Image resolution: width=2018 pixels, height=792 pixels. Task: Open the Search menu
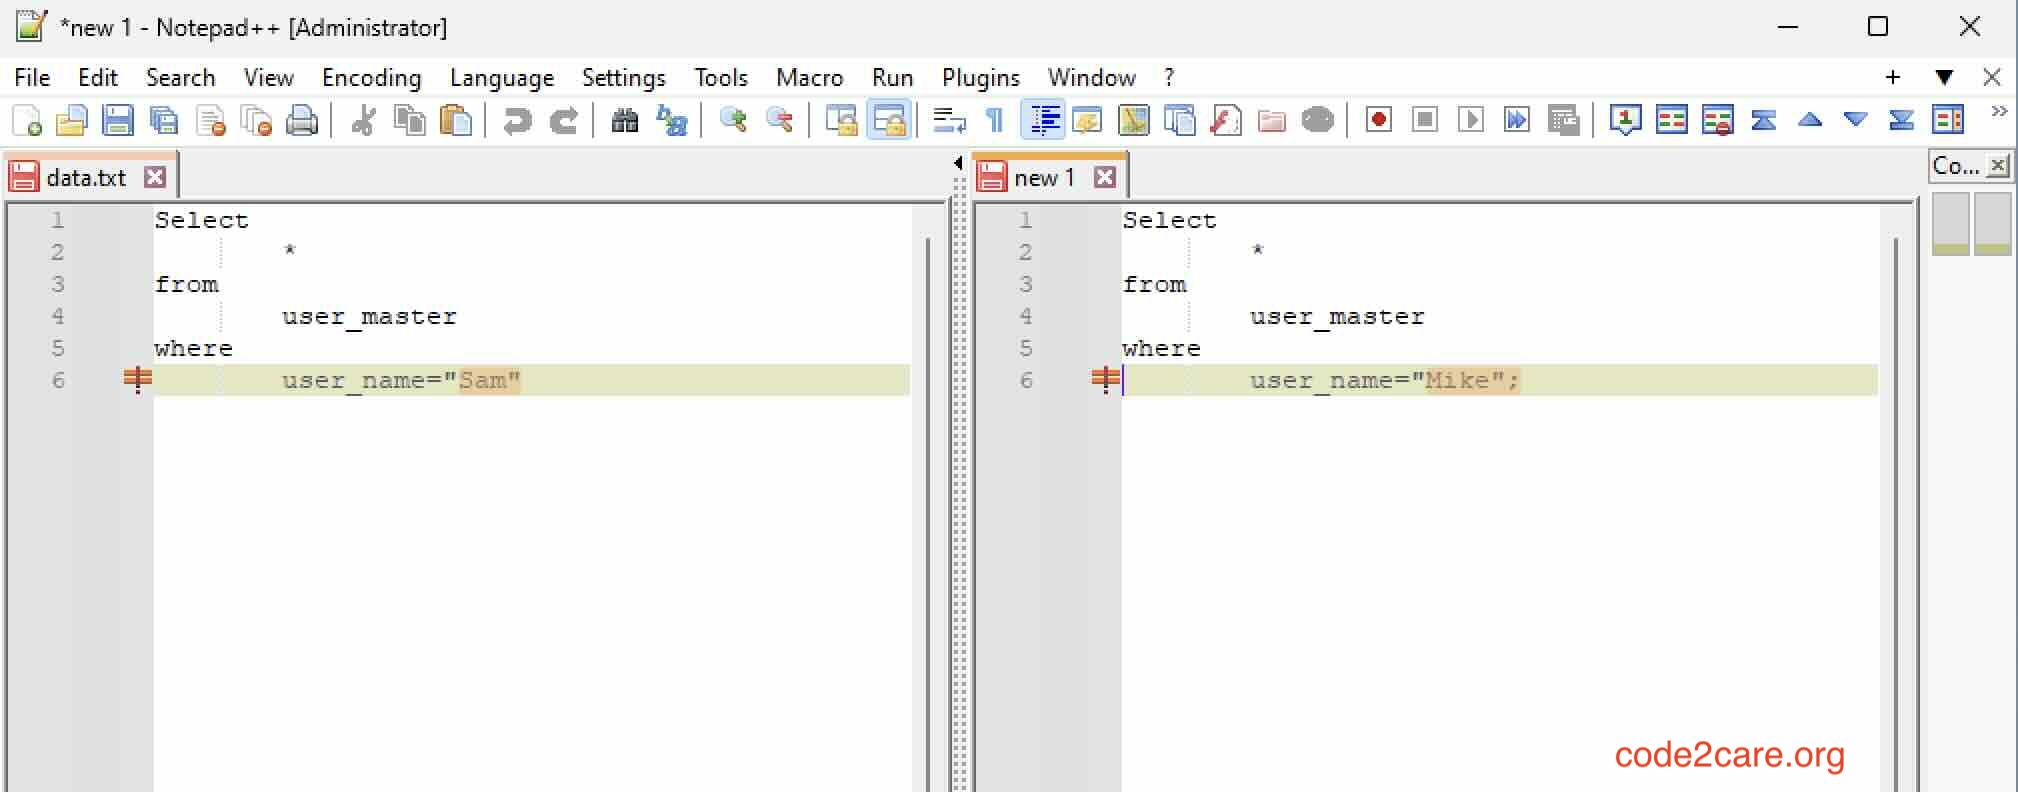[180, 77]
